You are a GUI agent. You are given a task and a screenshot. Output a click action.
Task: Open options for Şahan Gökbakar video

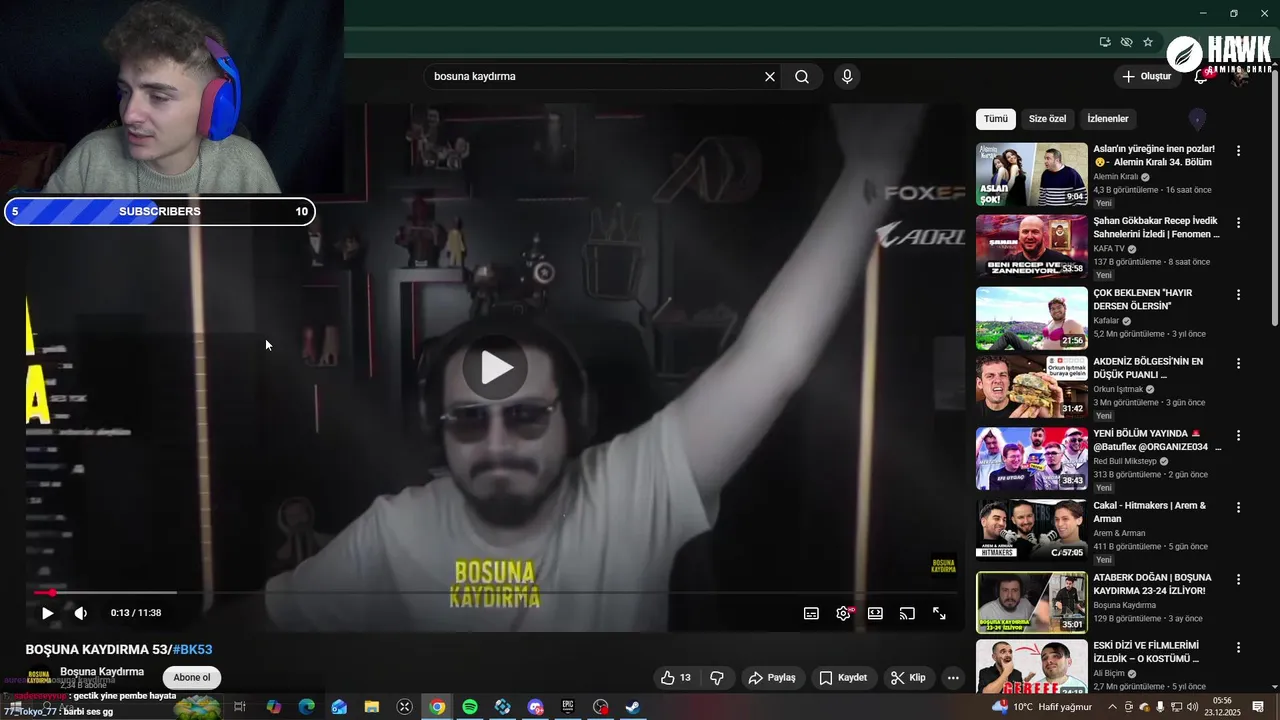tap(1238, 223)
